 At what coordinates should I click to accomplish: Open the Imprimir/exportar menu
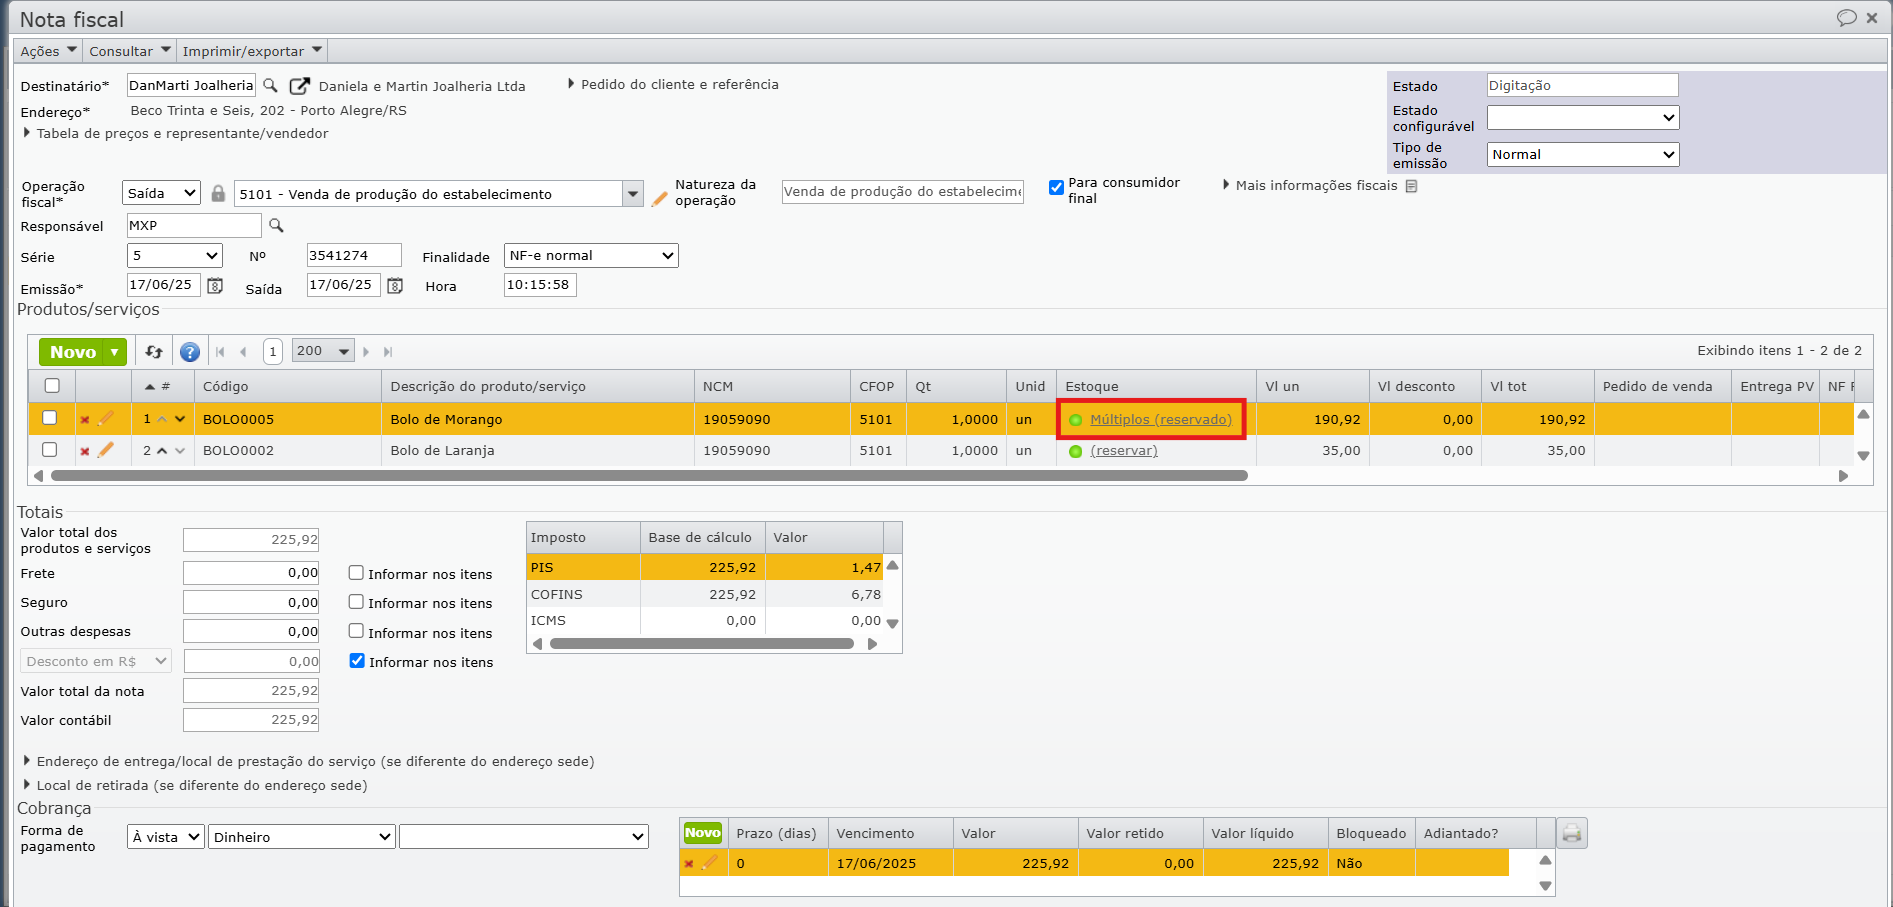pos(252,51)
